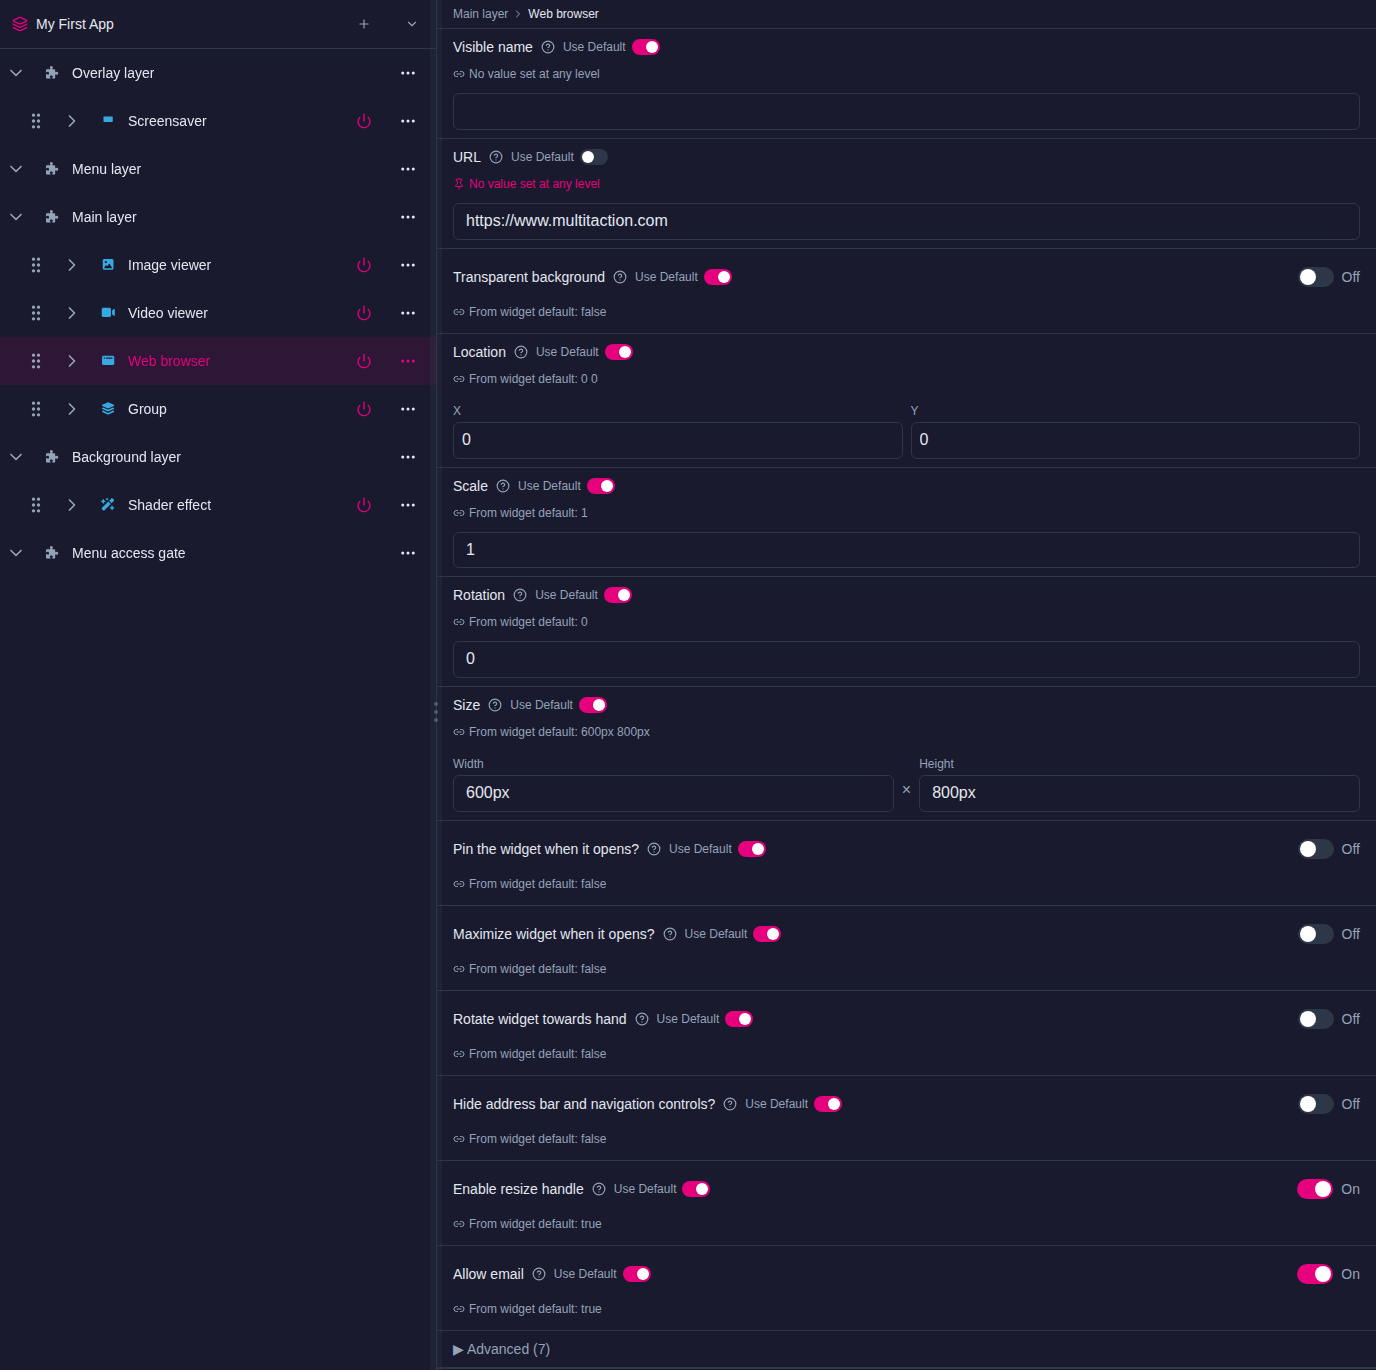Toggle power for the Image viewer widget
1376x1370 pixels.
tap(364, 265)
